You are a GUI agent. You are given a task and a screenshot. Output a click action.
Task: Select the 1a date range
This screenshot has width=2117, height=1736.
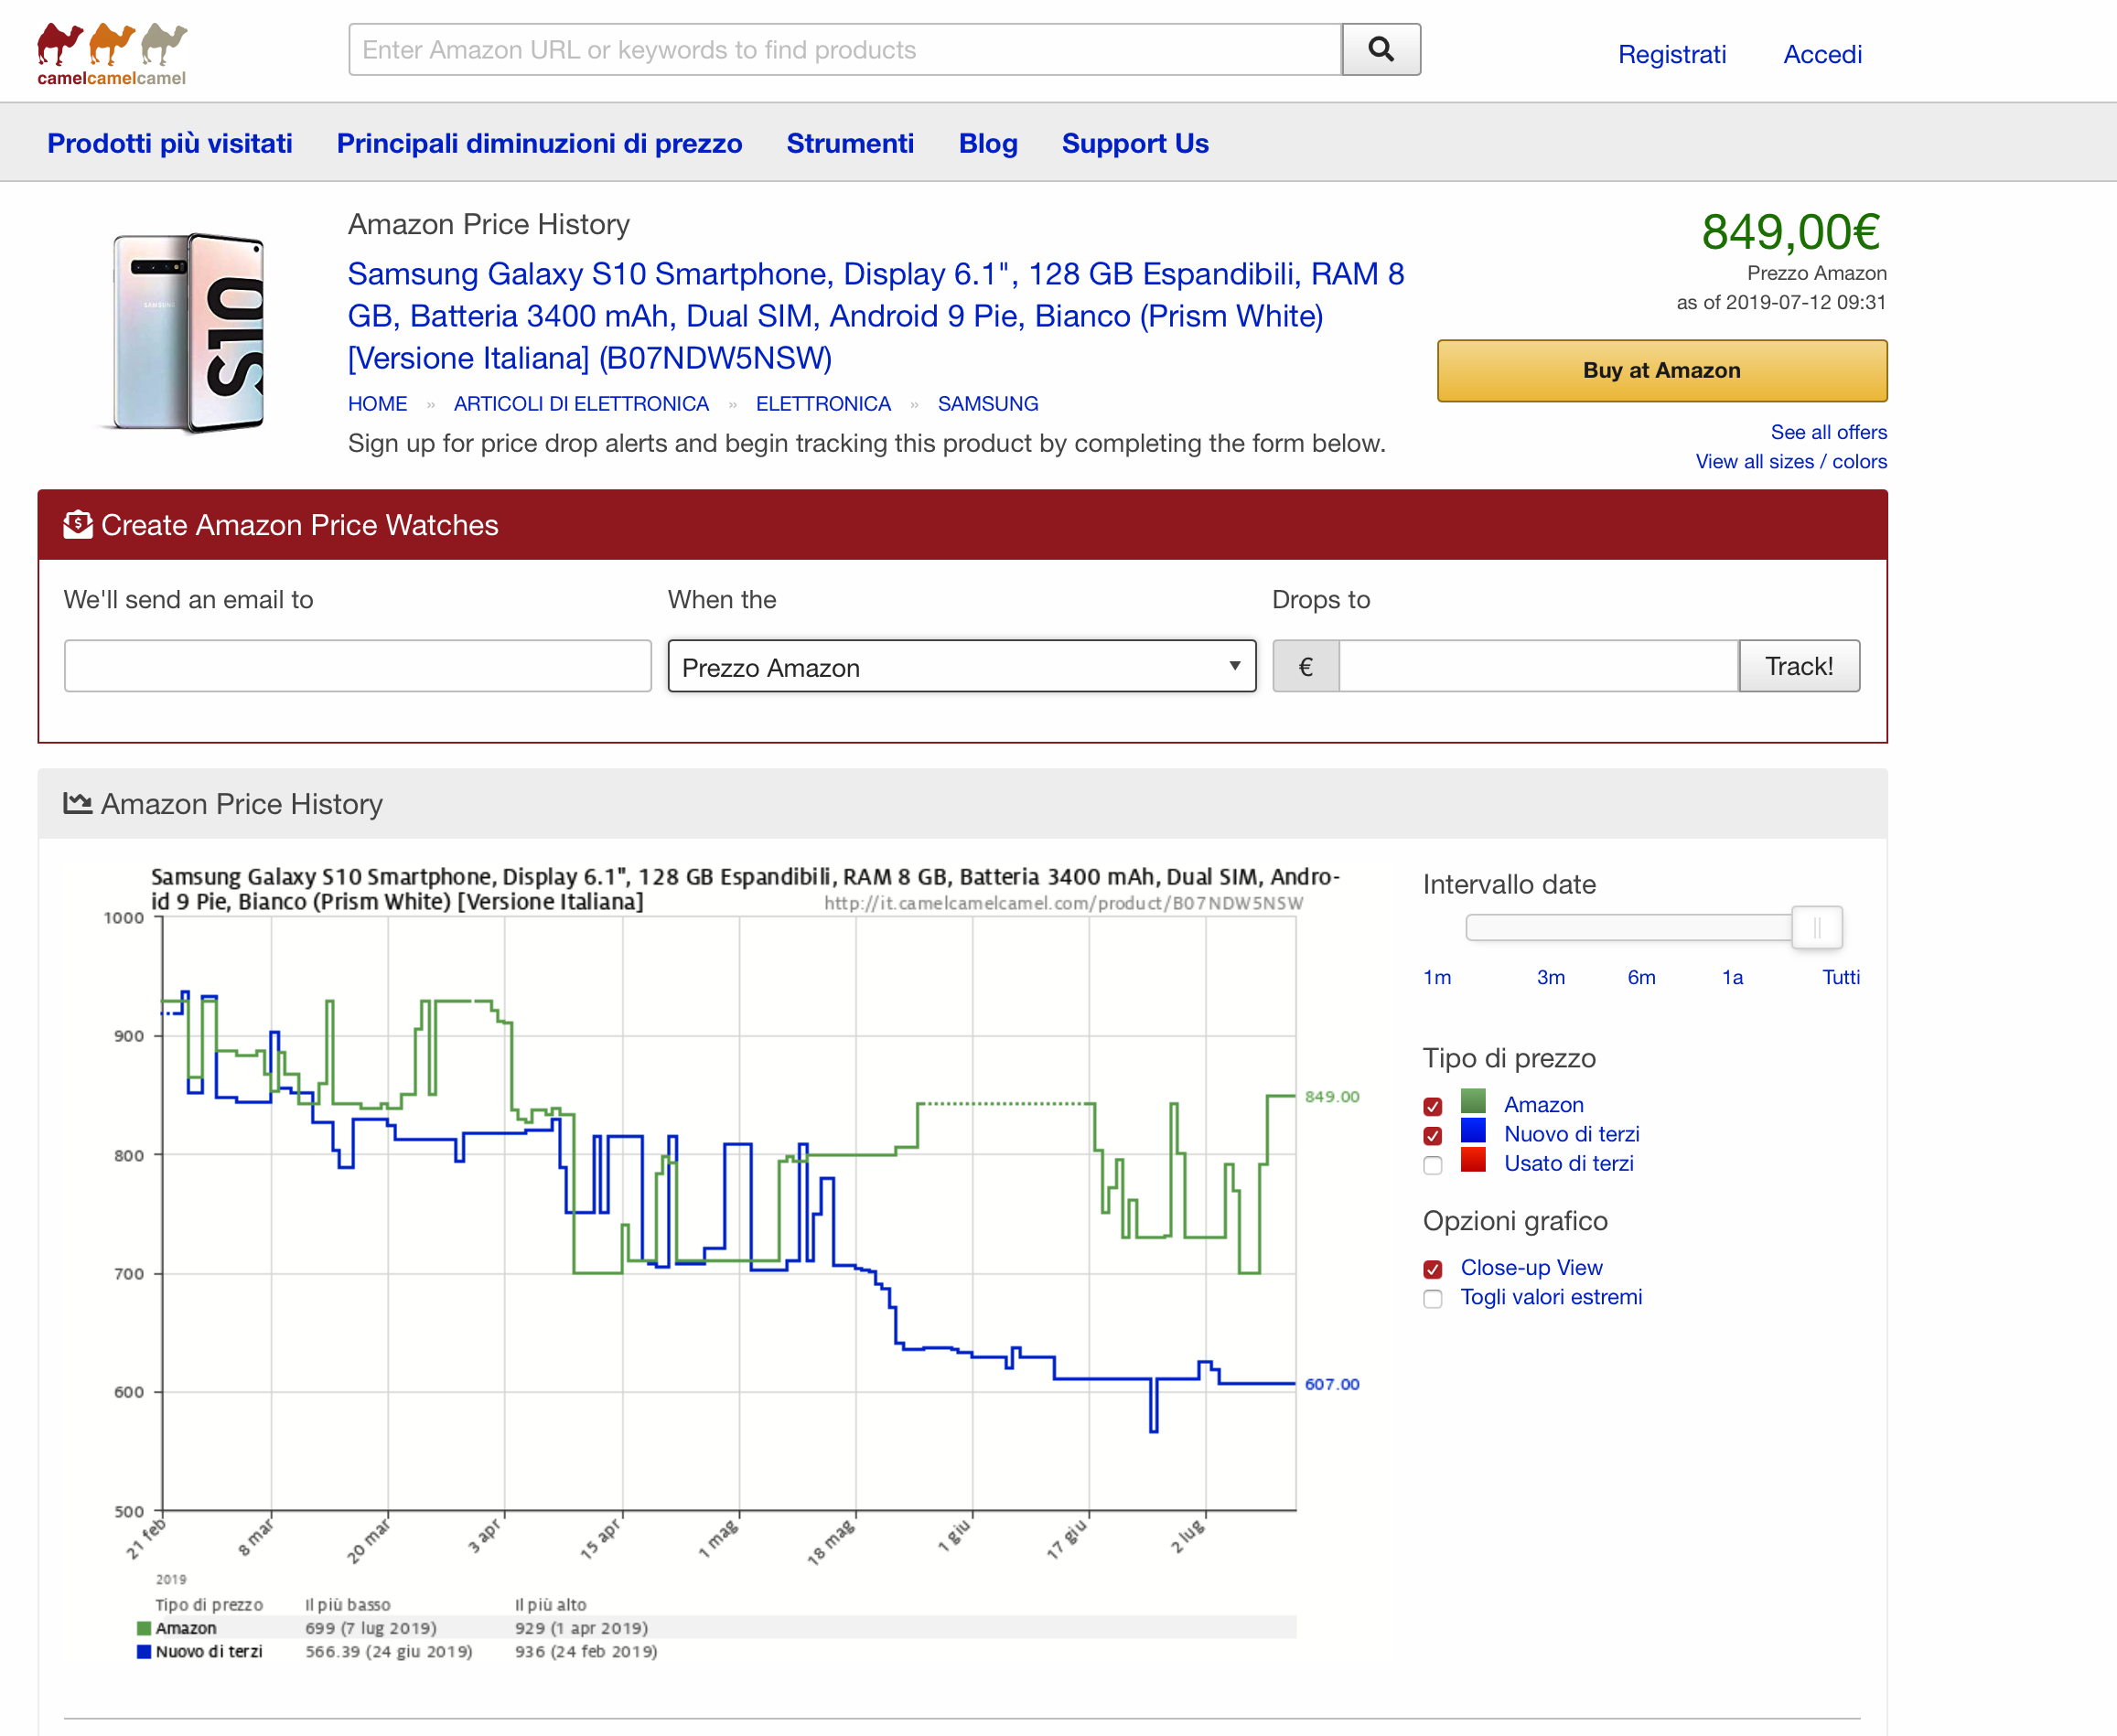tap(1732, 977)
